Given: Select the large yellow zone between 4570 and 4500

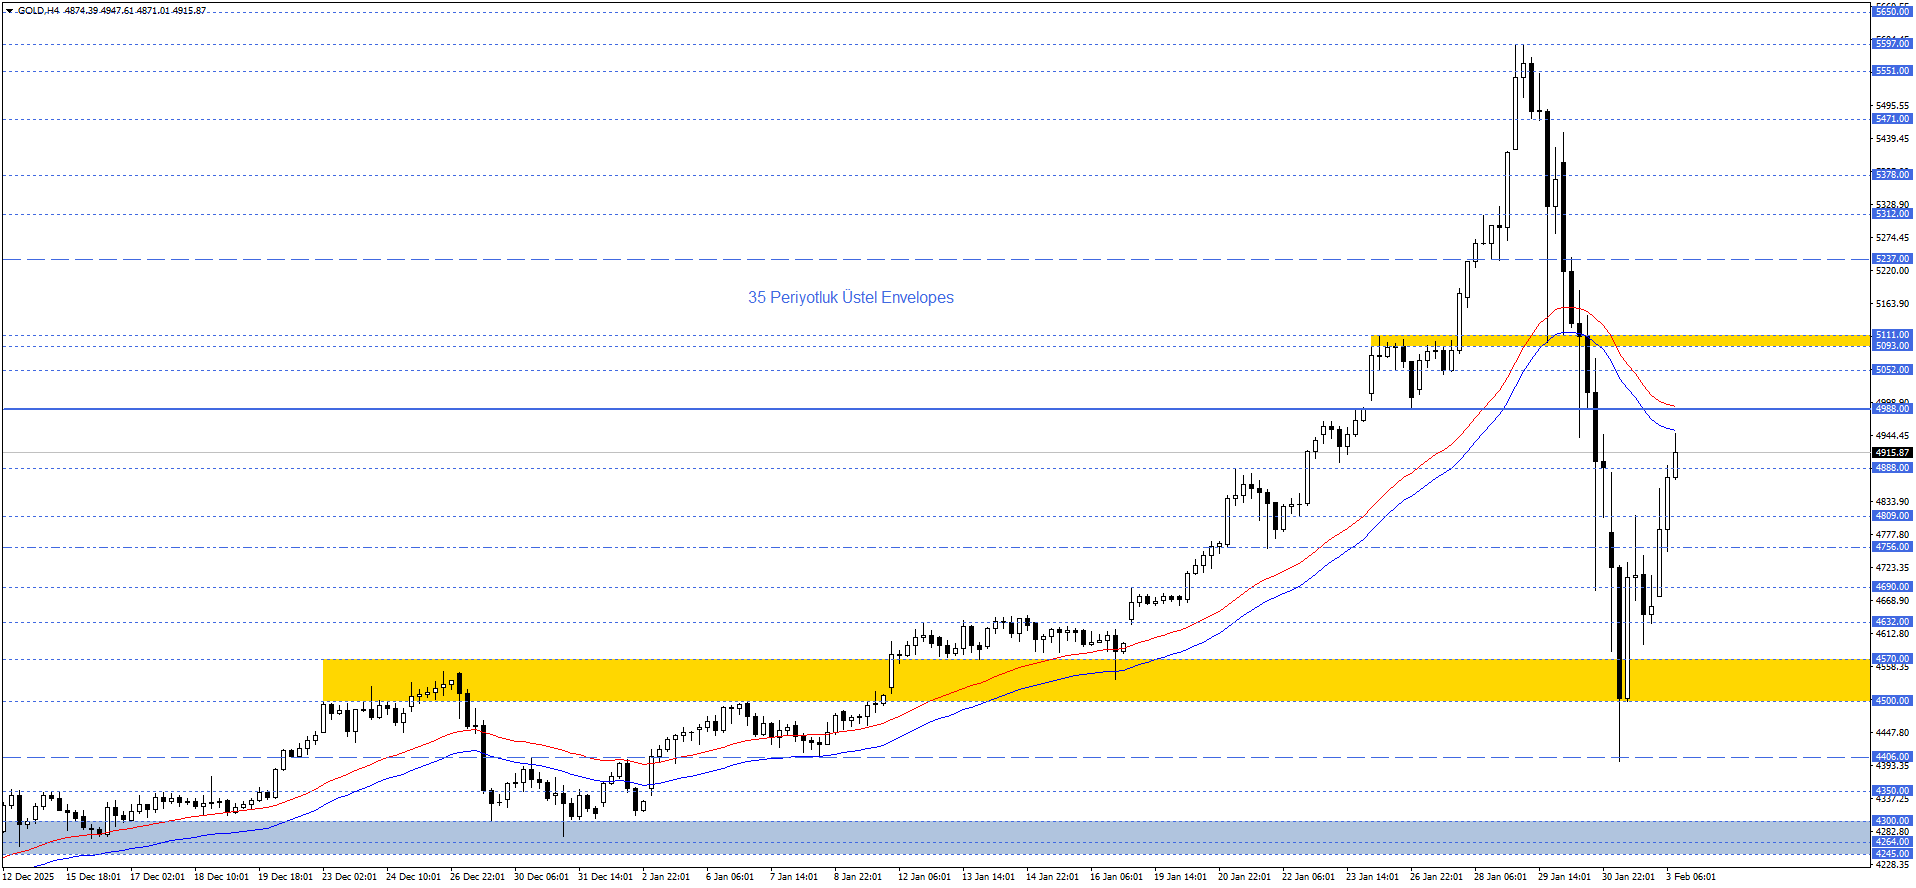Looking at the screenshot, I should coord(1096,680).
